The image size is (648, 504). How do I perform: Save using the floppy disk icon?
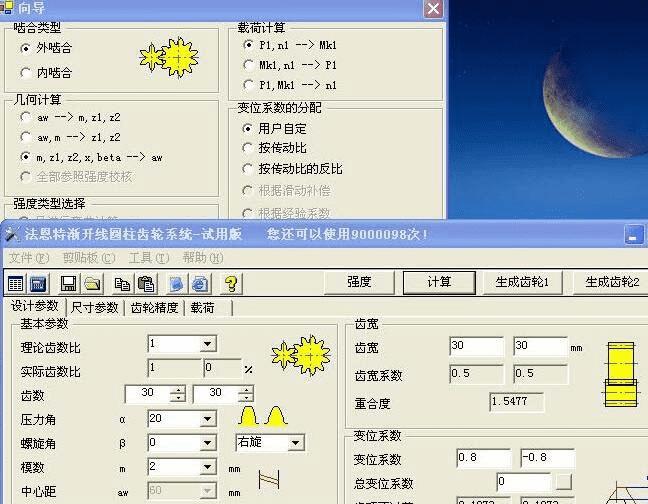pyautogui.click(x=68, y=283)
